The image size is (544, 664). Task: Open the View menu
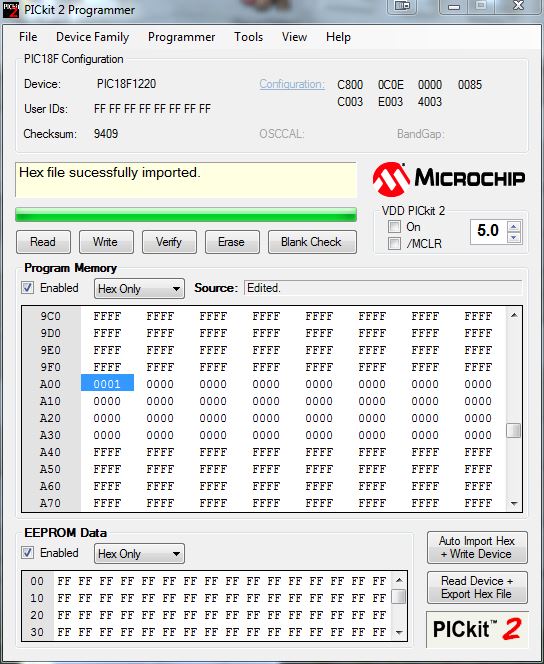click(x=294, y=37)
